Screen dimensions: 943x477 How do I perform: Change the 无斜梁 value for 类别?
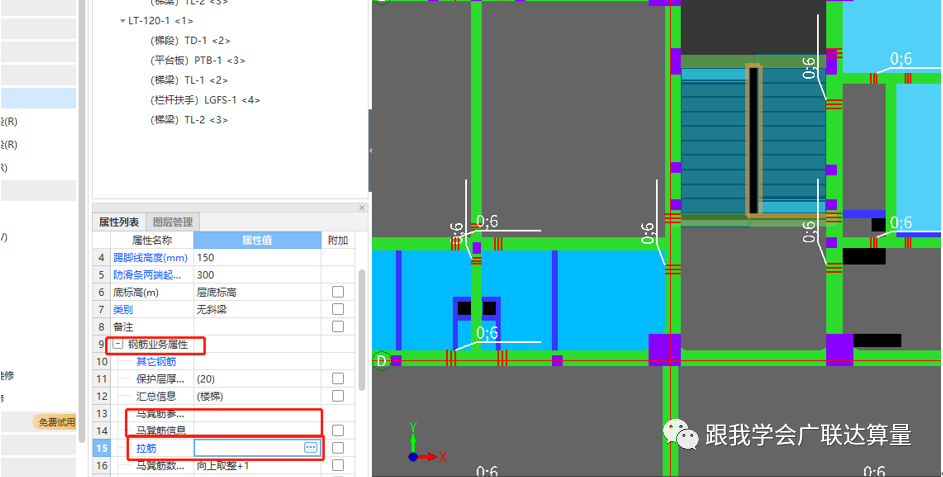click(x=257, y=310)
